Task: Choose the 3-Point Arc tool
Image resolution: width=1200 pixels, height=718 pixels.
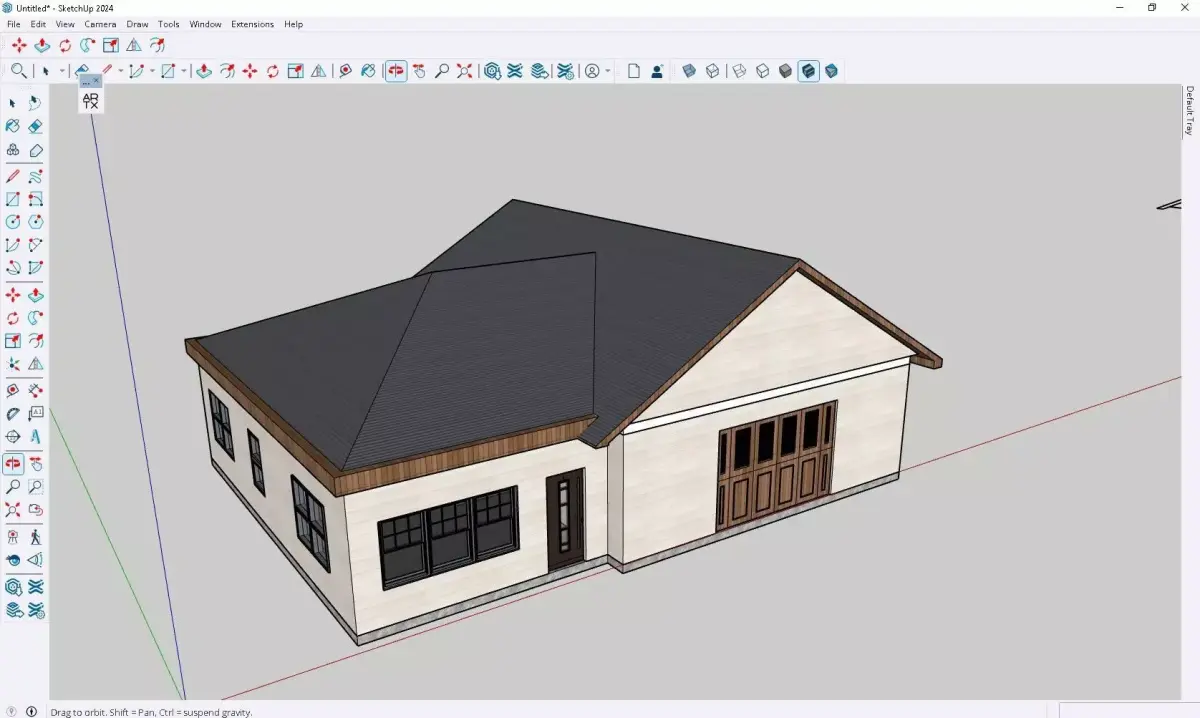Action: [13, 268]
